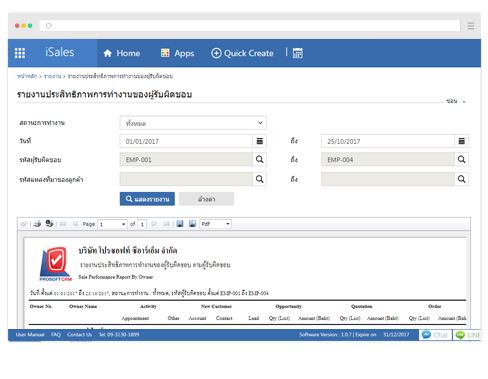Click second breadcrumb link

(x=52, y=76)
